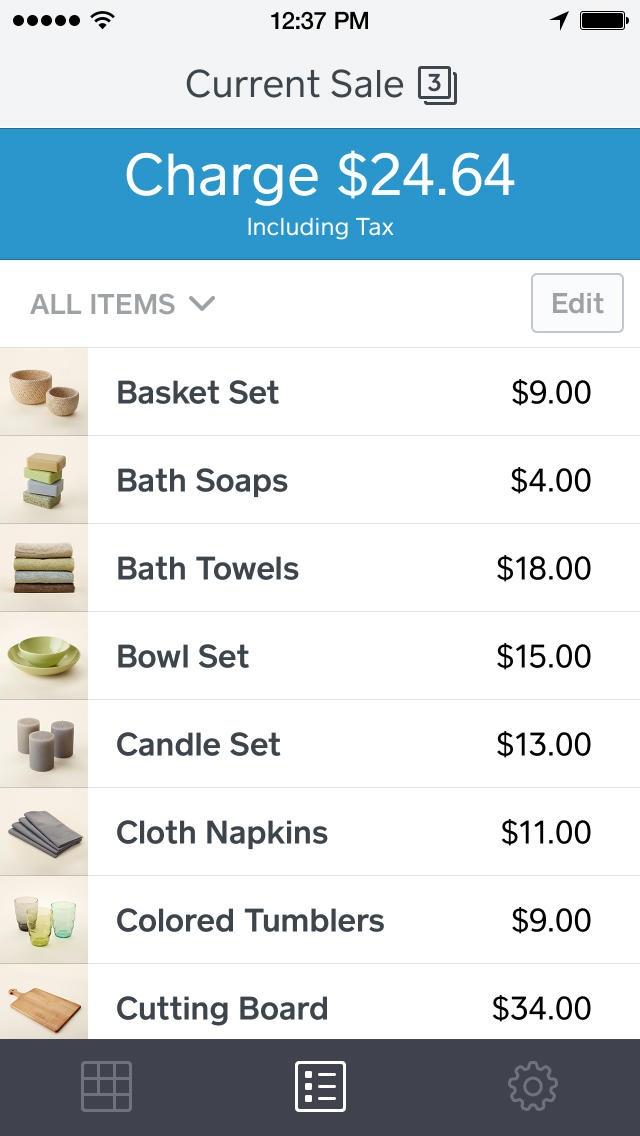
Task: Tap the Cloth Napkins product image
Action: click(44, 832)
